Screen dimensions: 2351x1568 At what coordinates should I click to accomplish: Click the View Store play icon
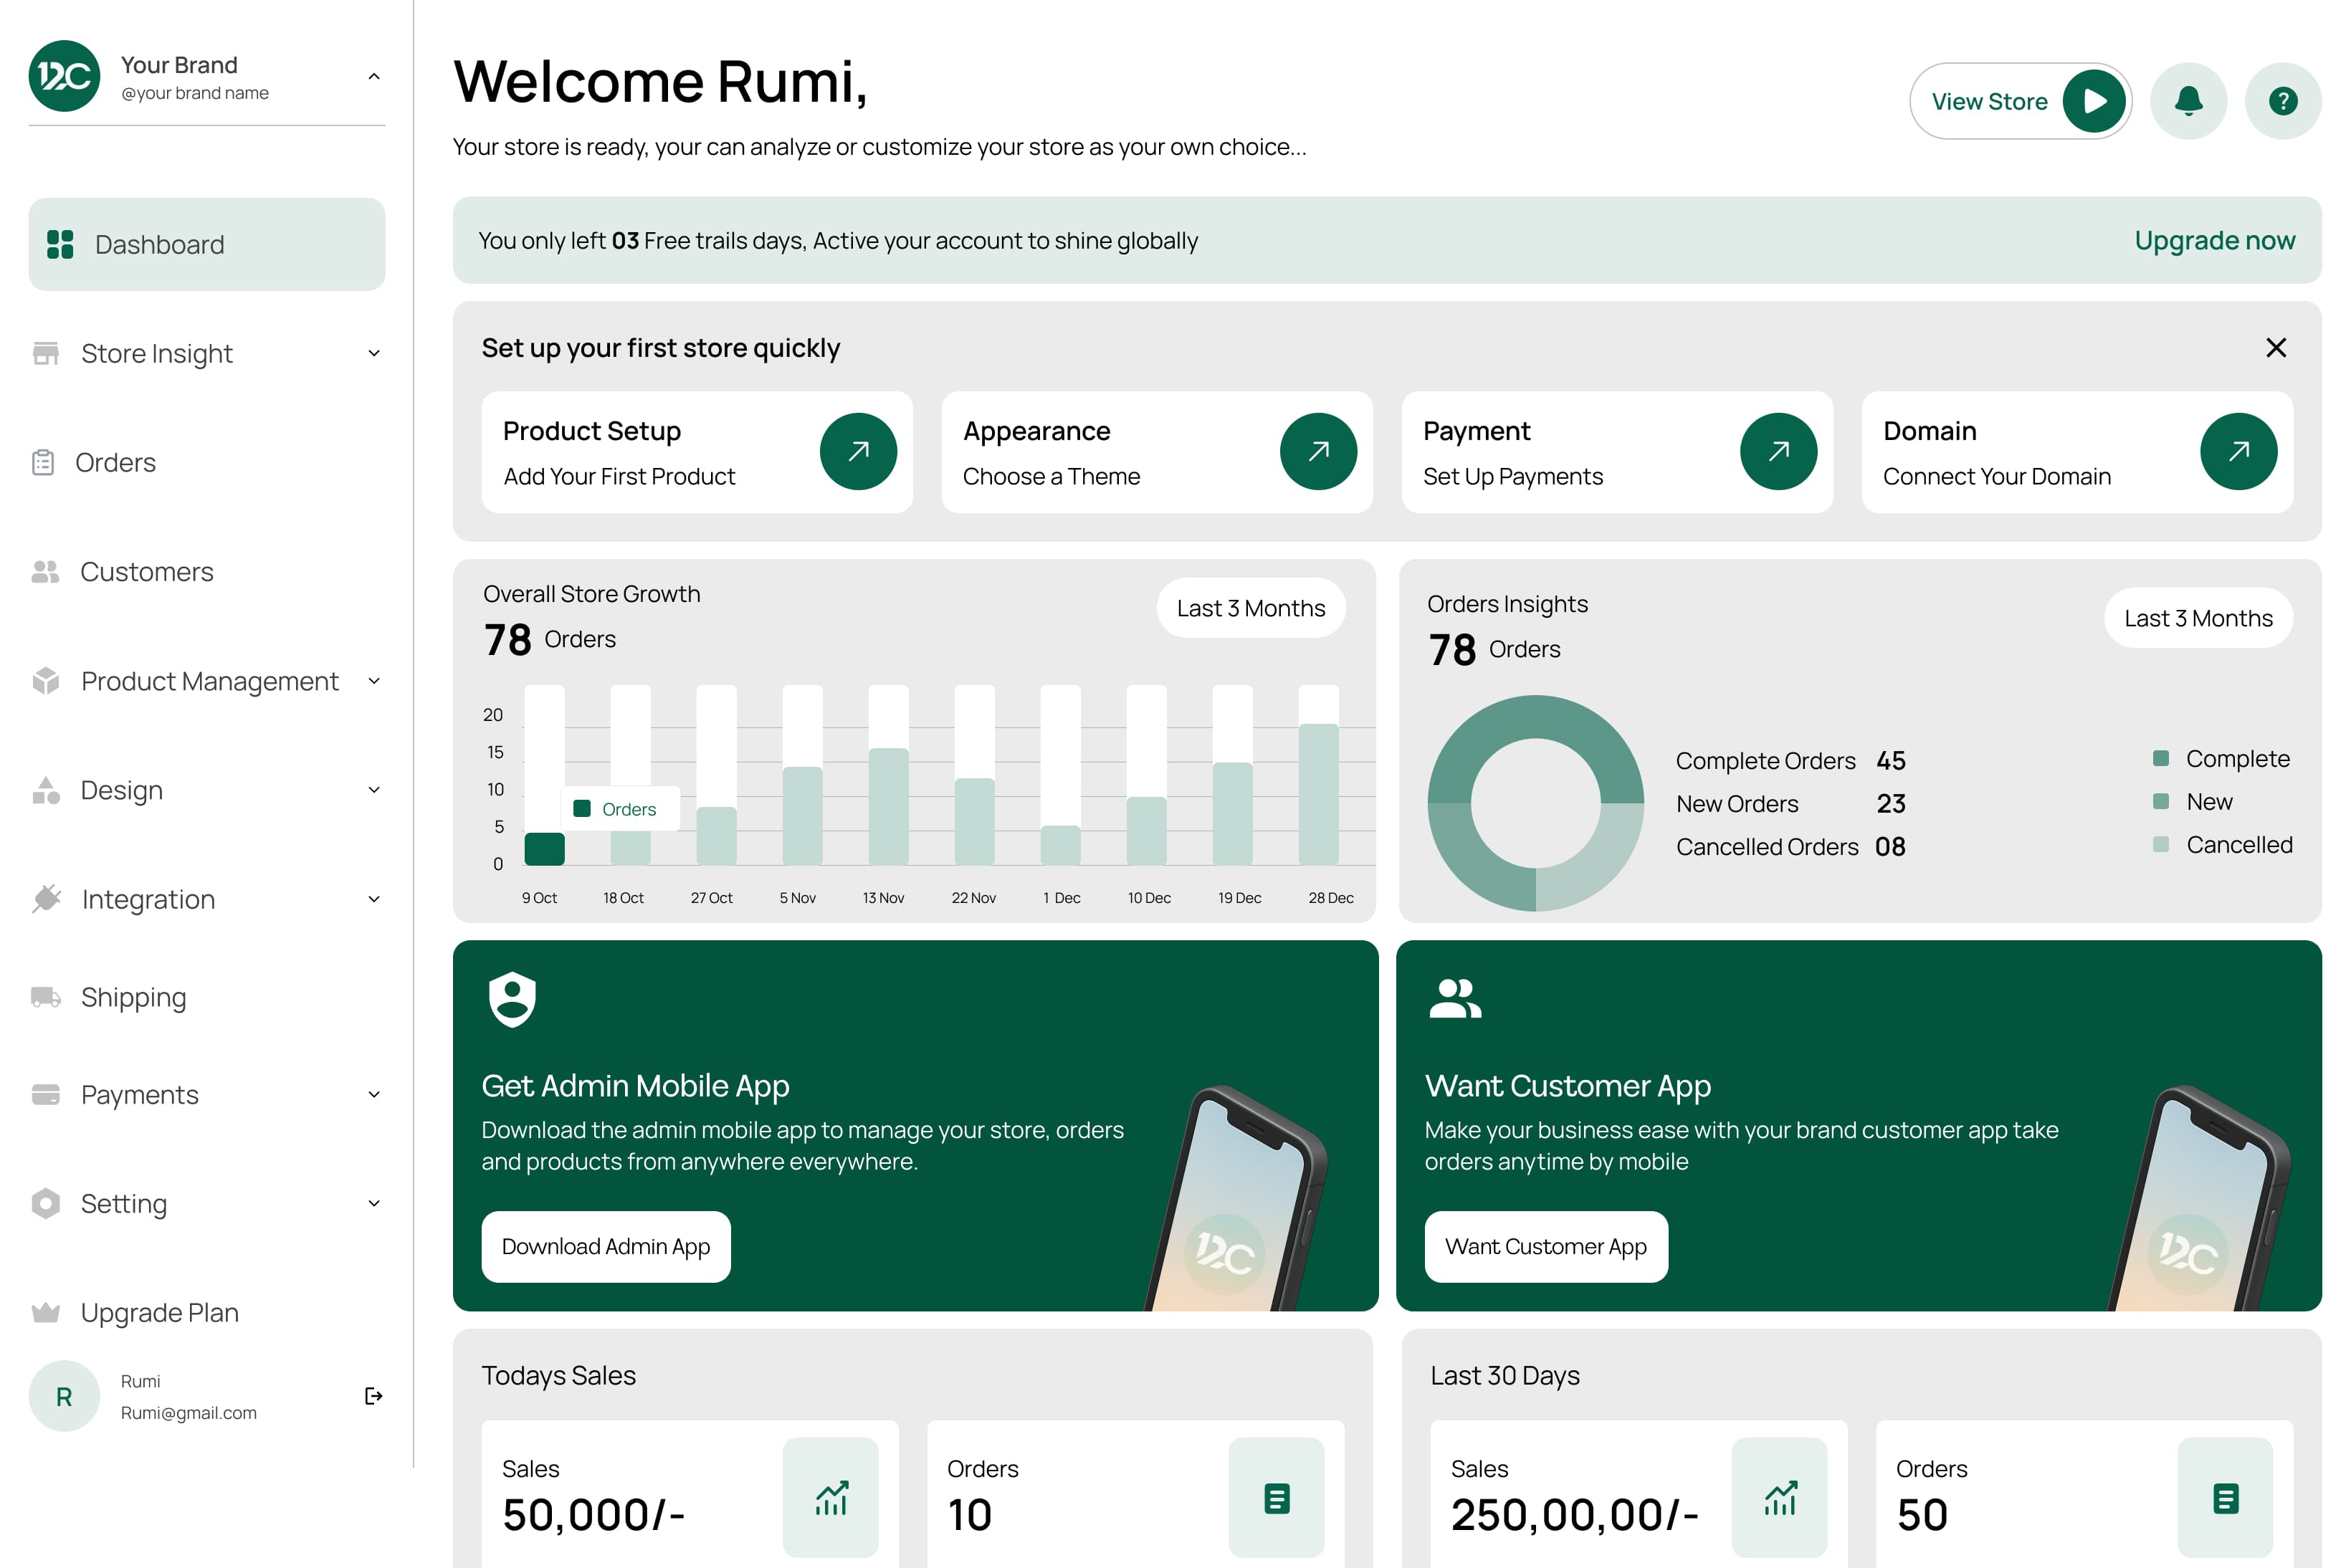pyautogui.click(x=2093, y=101)
